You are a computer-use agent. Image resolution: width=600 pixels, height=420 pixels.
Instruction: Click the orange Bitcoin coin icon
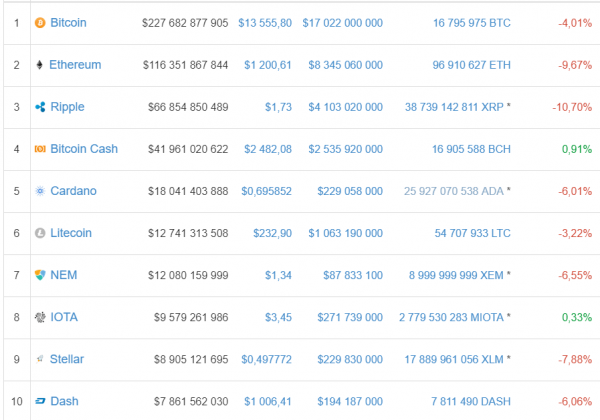click(x=40, y=23)
